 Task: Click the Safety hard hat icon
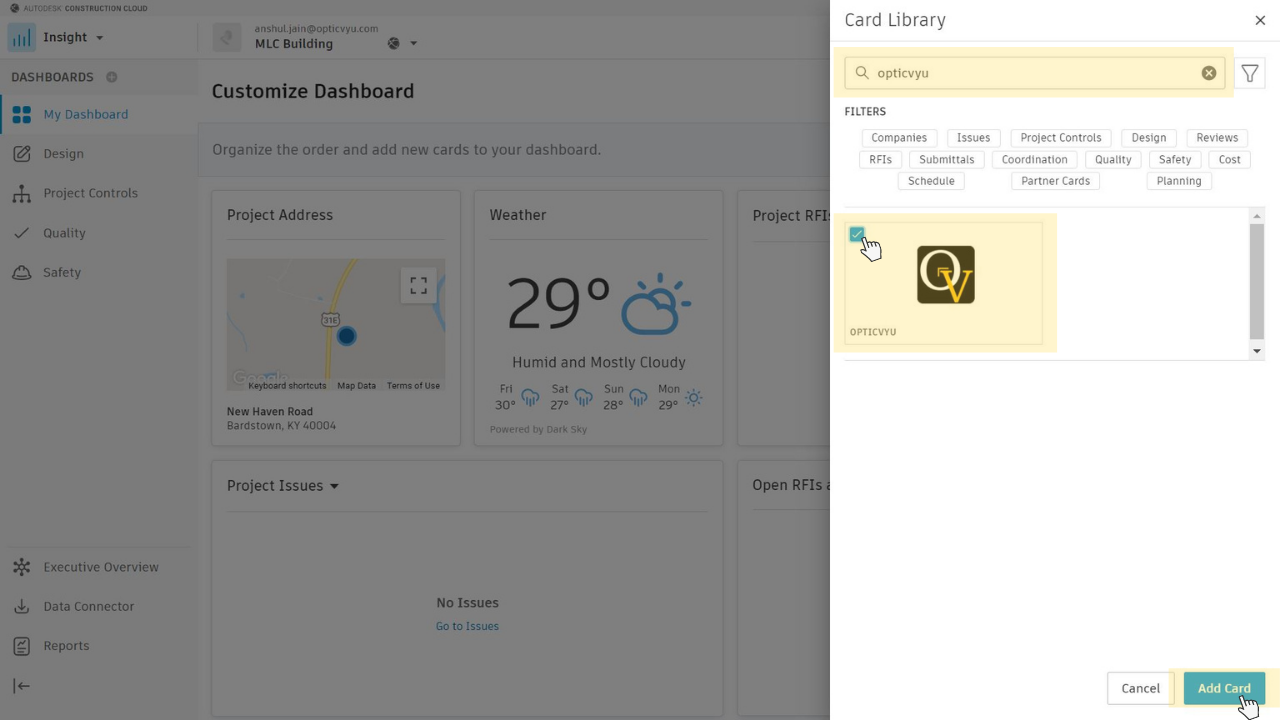[x=22, y=272]
